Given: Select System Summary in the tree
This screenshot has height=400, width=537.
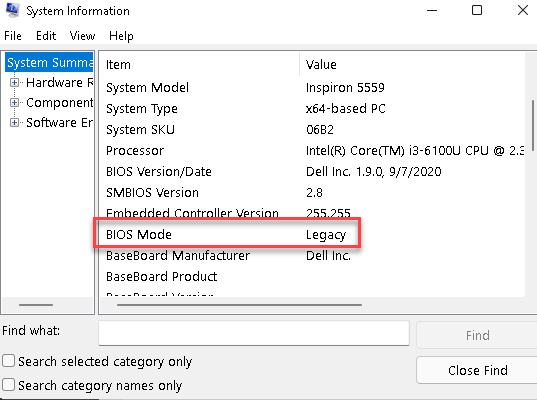Looking at the screenshot, I should 49,62.
